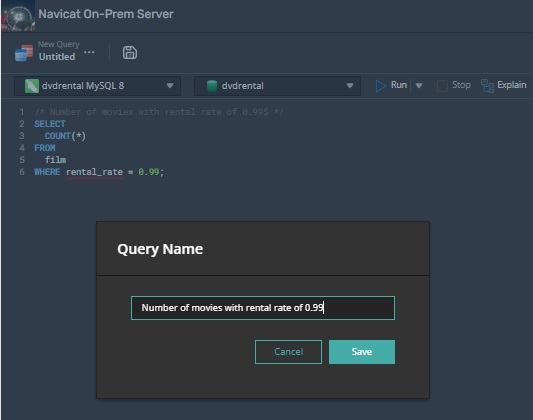Expand the Run options dropdown arrow

[419, 86]
